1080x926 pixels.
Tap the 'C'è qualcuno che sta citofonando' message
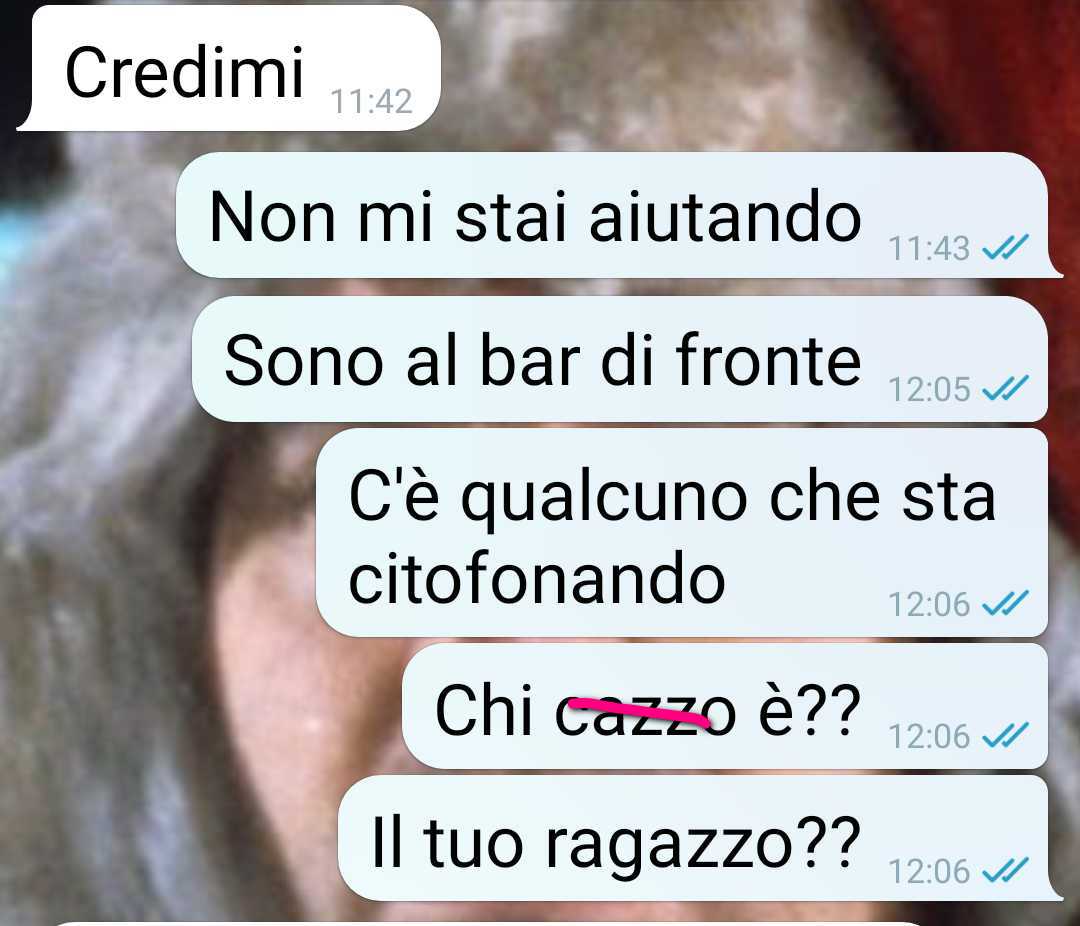tap(682, 533)
